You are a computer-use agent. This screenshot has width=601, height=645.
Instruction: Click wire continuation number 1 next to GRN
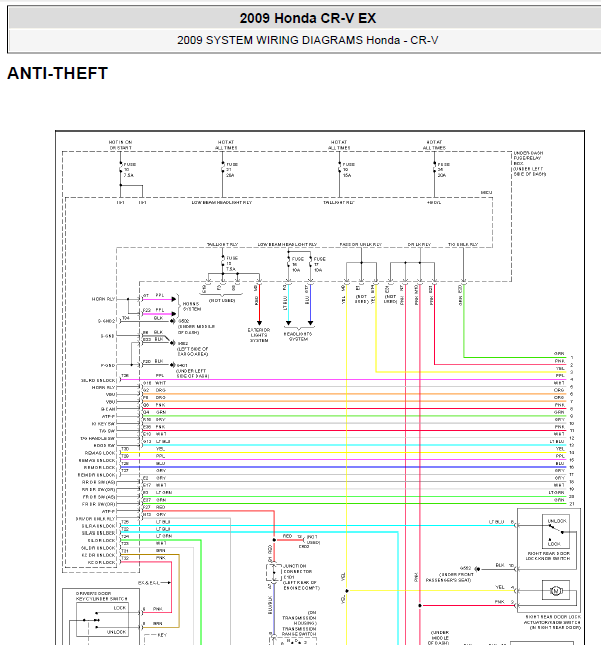(x=572, y=357)
